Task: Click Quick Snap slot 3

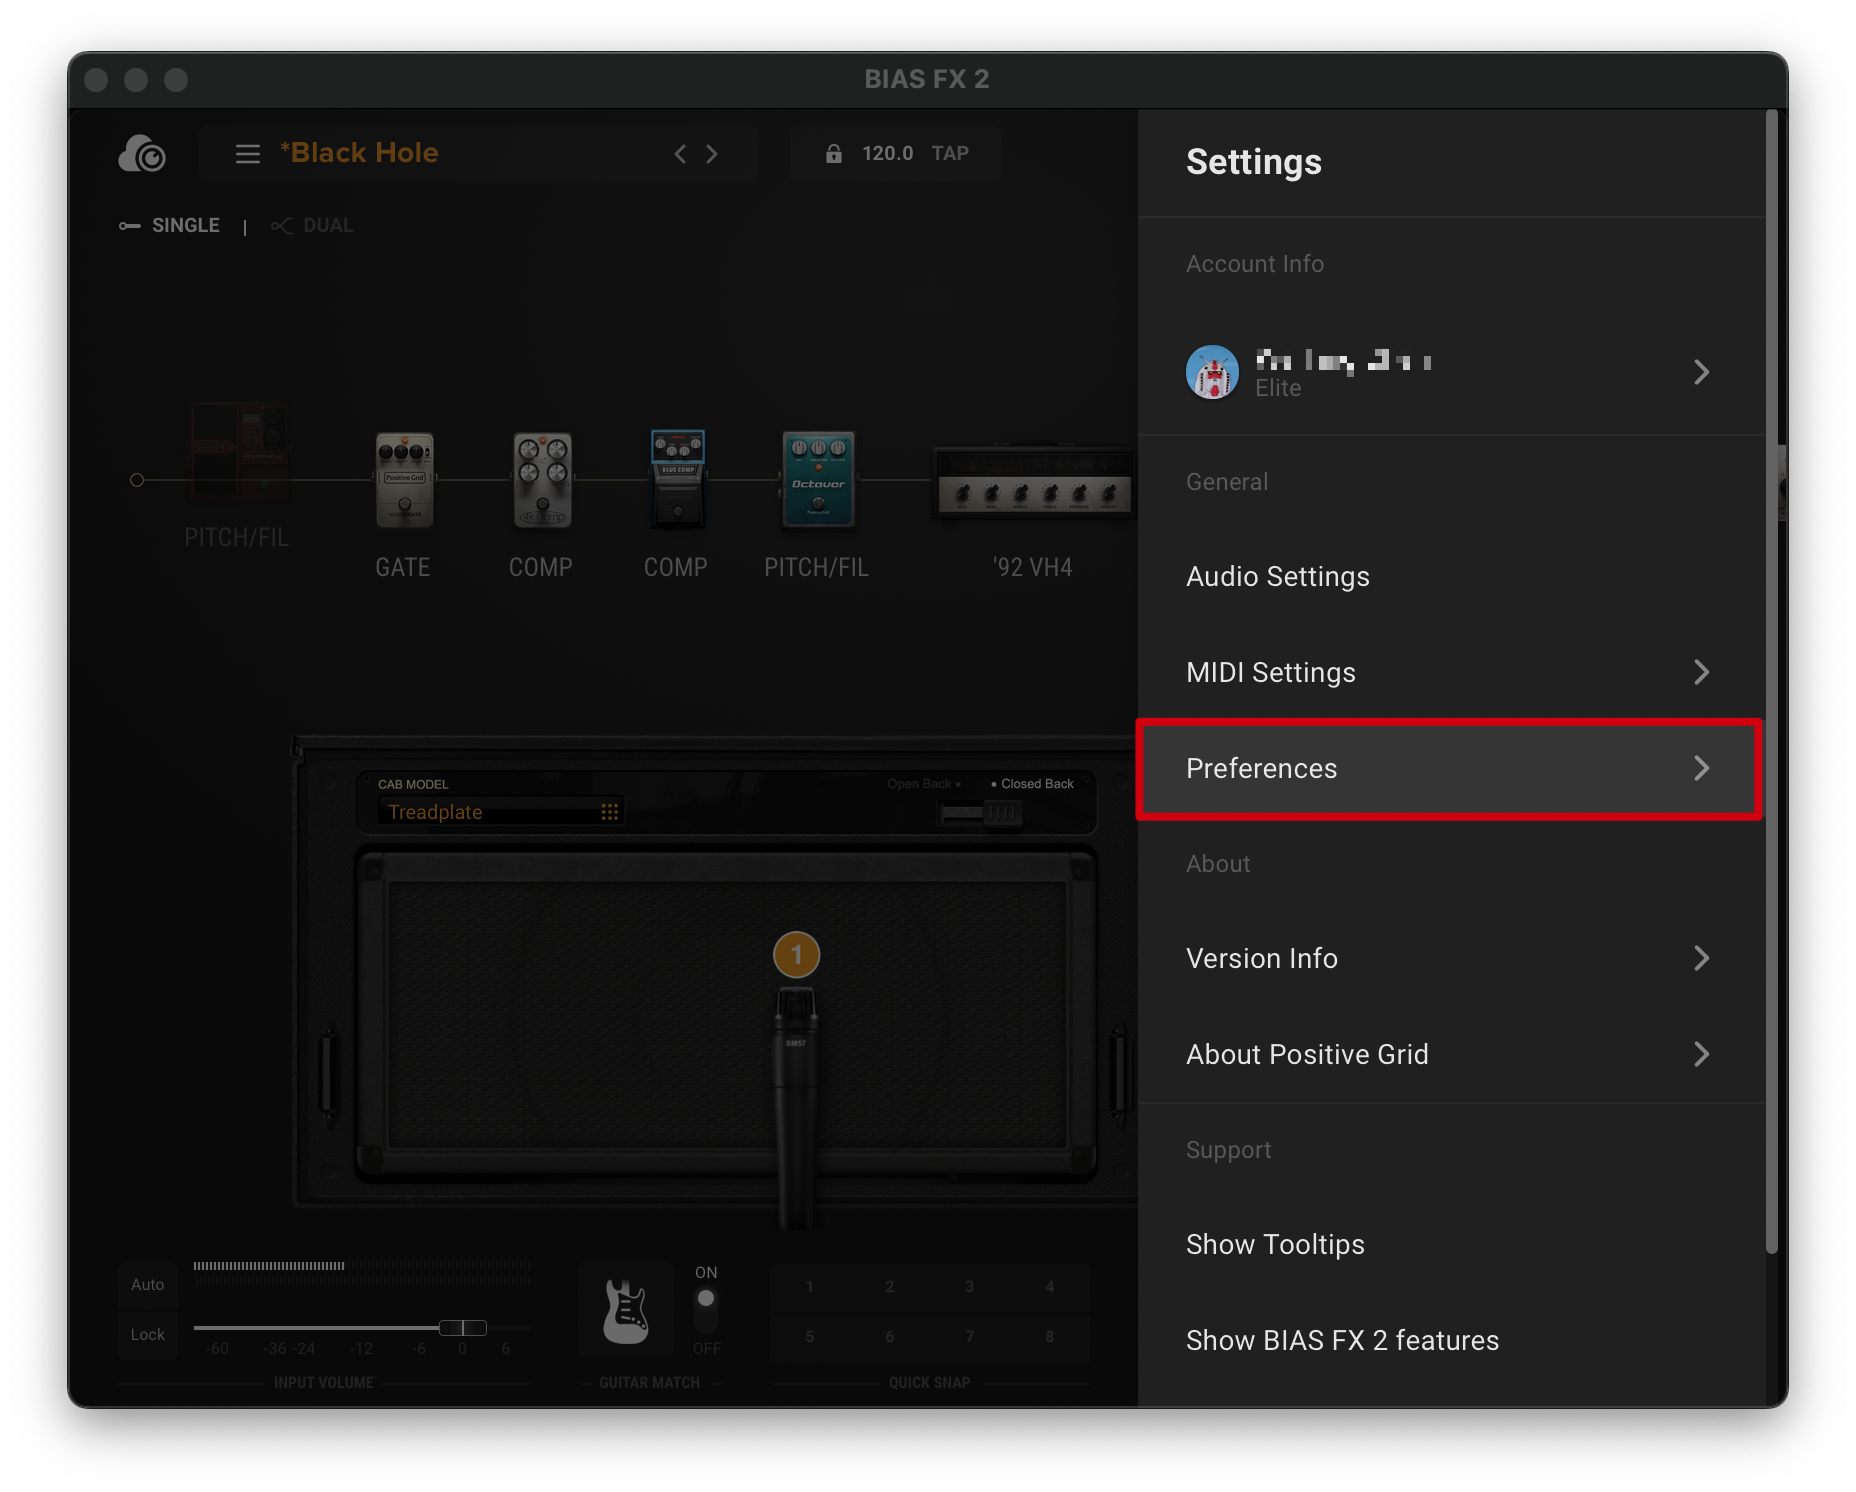Action: click(x=969, y=1287)
